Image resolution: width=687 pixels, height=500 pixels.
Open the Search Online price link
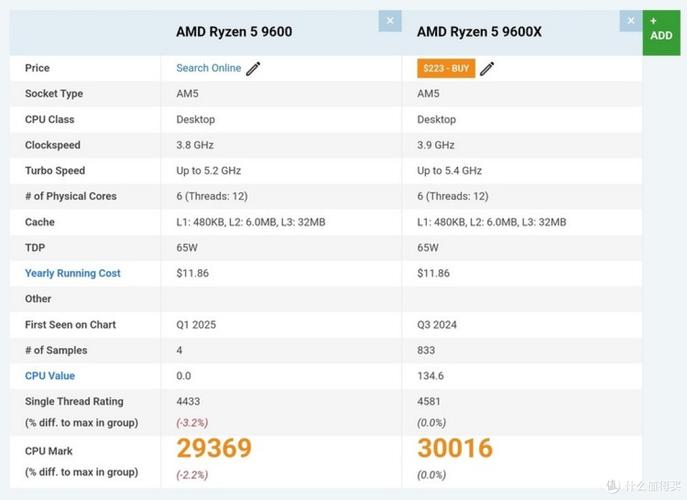(x=208, y=68)
